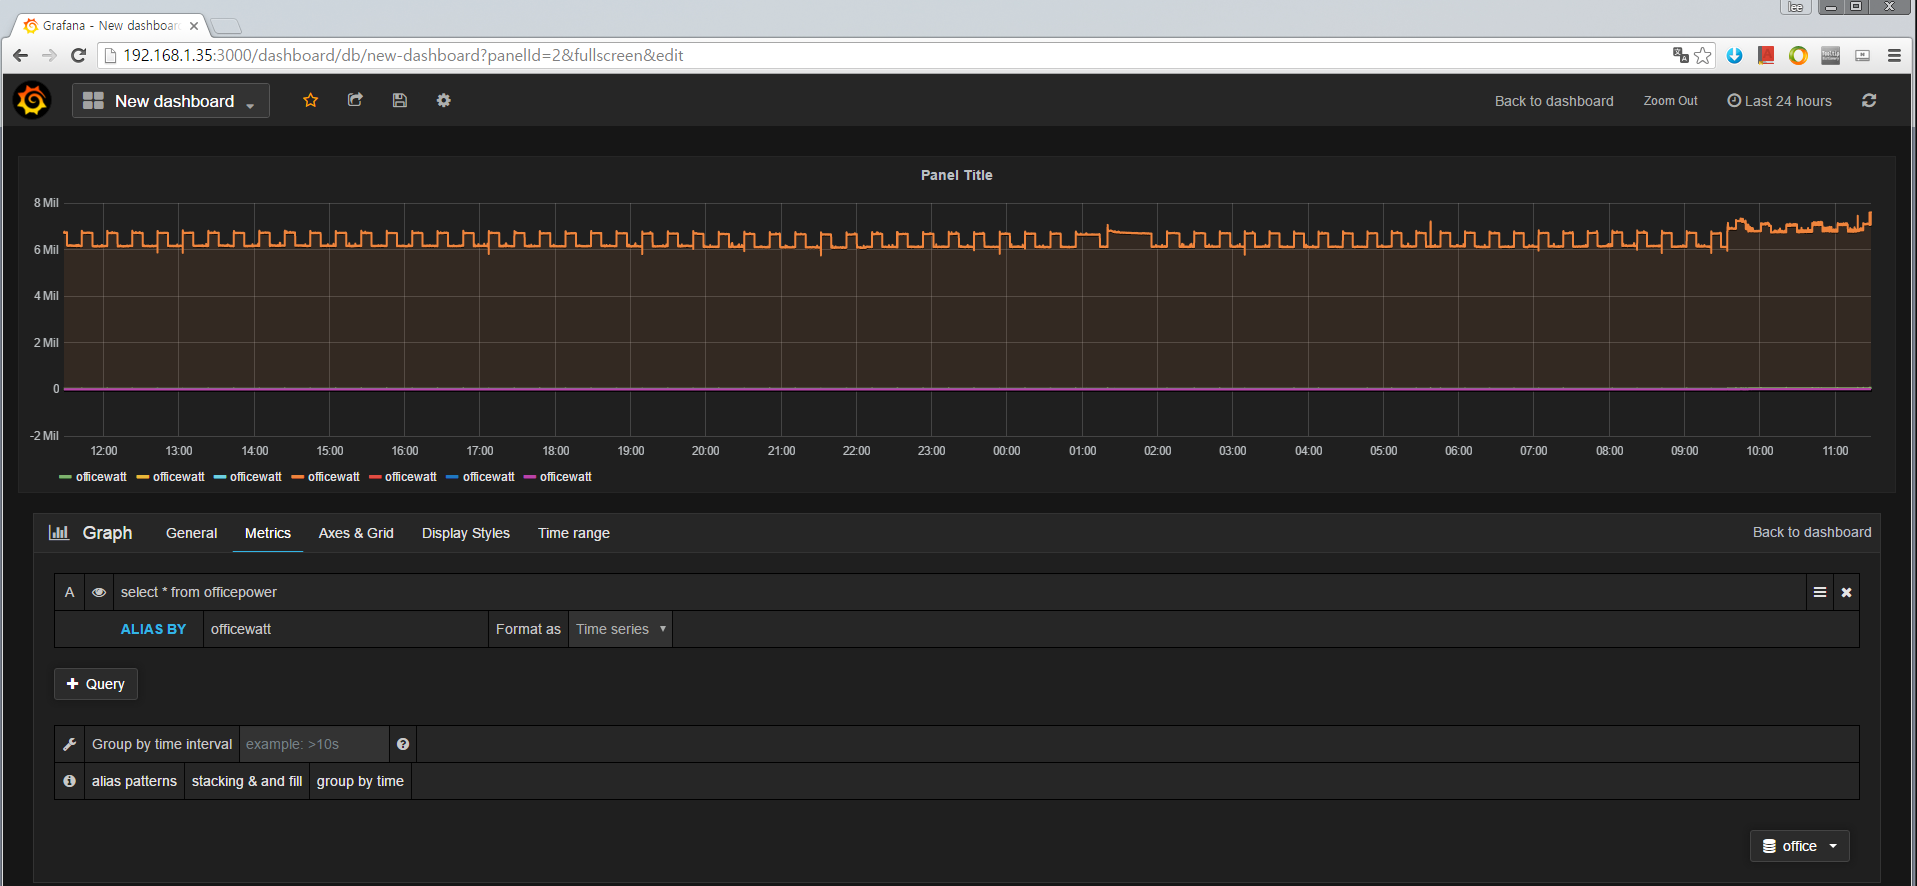Click the alias by officewatt field
This screenshot has width=1917, height=886.
click(x=345, y=629)
